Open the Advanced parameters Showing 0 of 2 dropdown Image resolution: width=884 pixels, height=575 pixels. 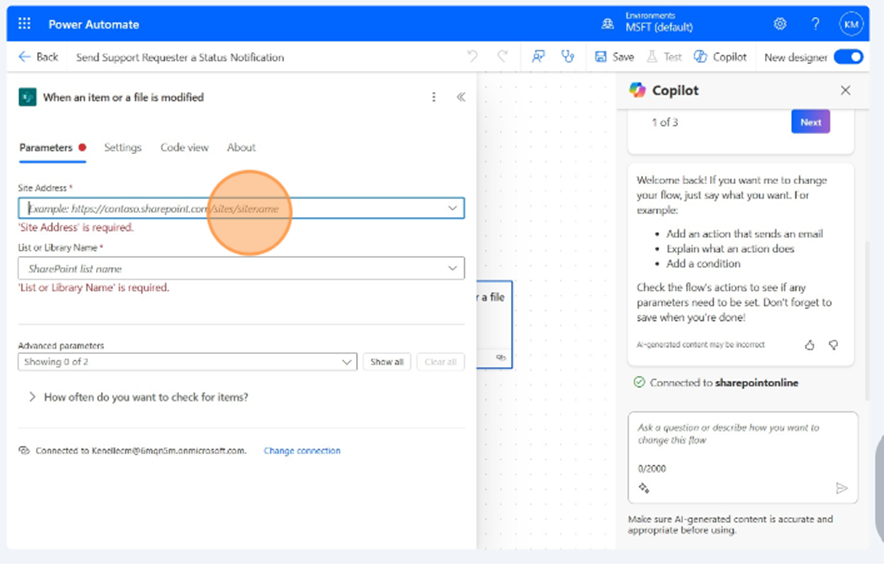pyautogui.click(x=187, y=362)
